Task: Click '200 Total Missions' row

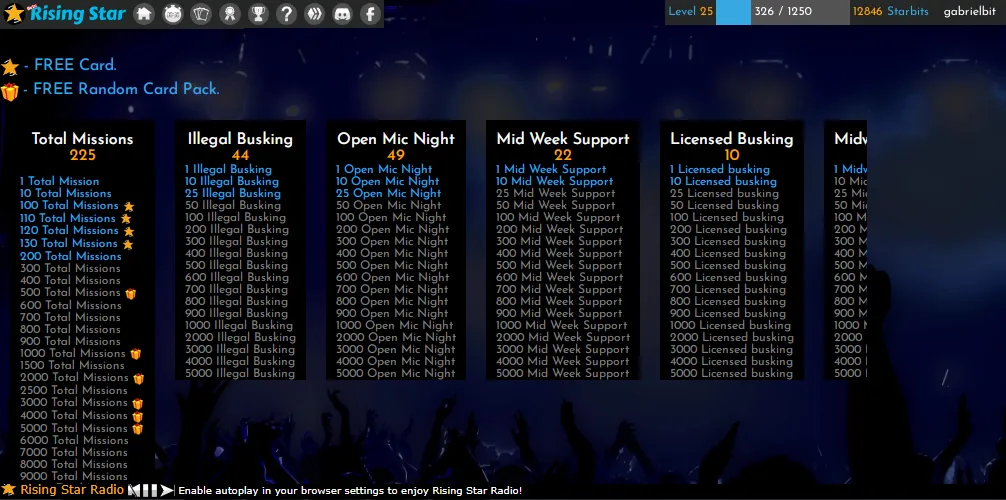Action: pos(71,256)
